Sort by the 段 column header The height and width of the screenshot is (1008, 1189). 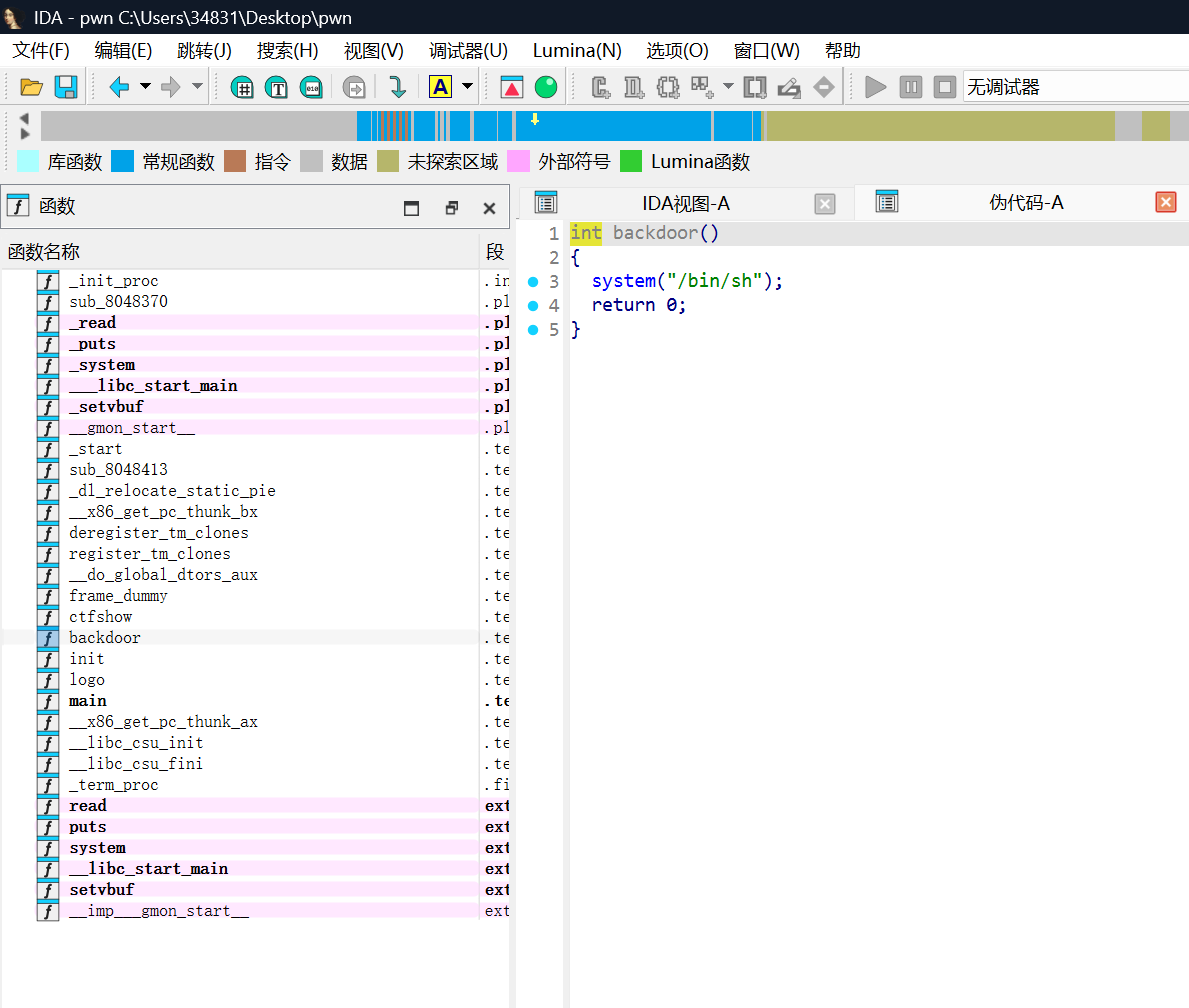point(495,252)
